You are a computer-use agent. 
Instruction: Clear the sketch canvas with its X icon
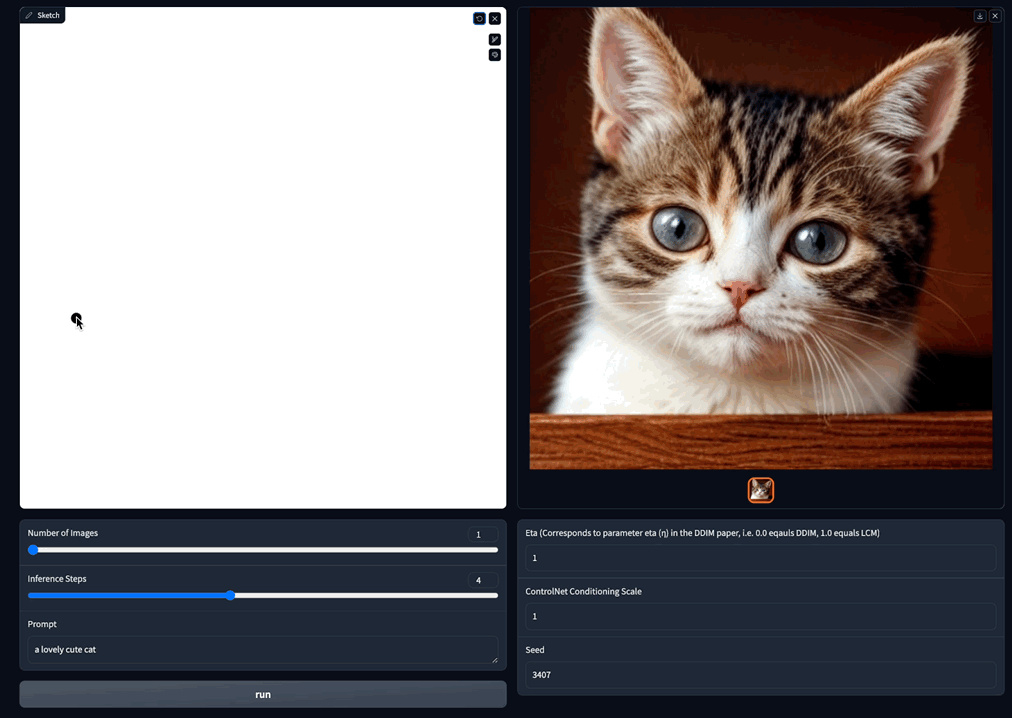(495, 19)
